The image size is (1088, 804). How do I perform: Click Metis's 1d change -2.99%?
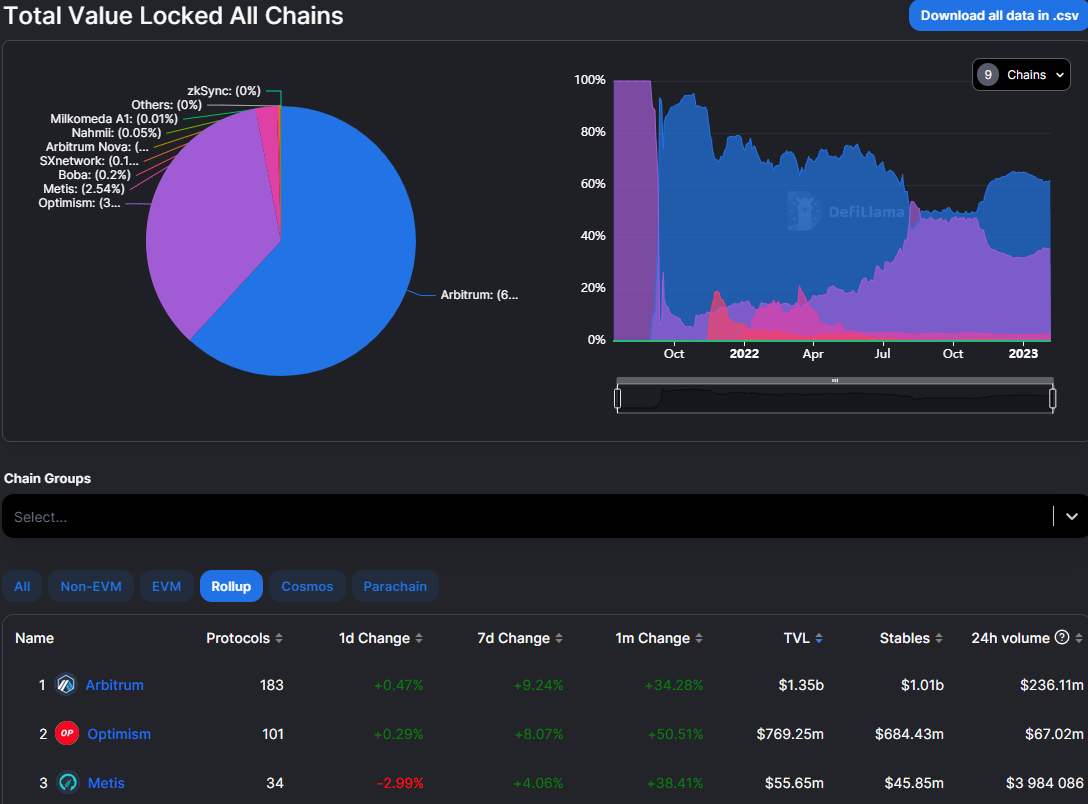click(400, 783)
